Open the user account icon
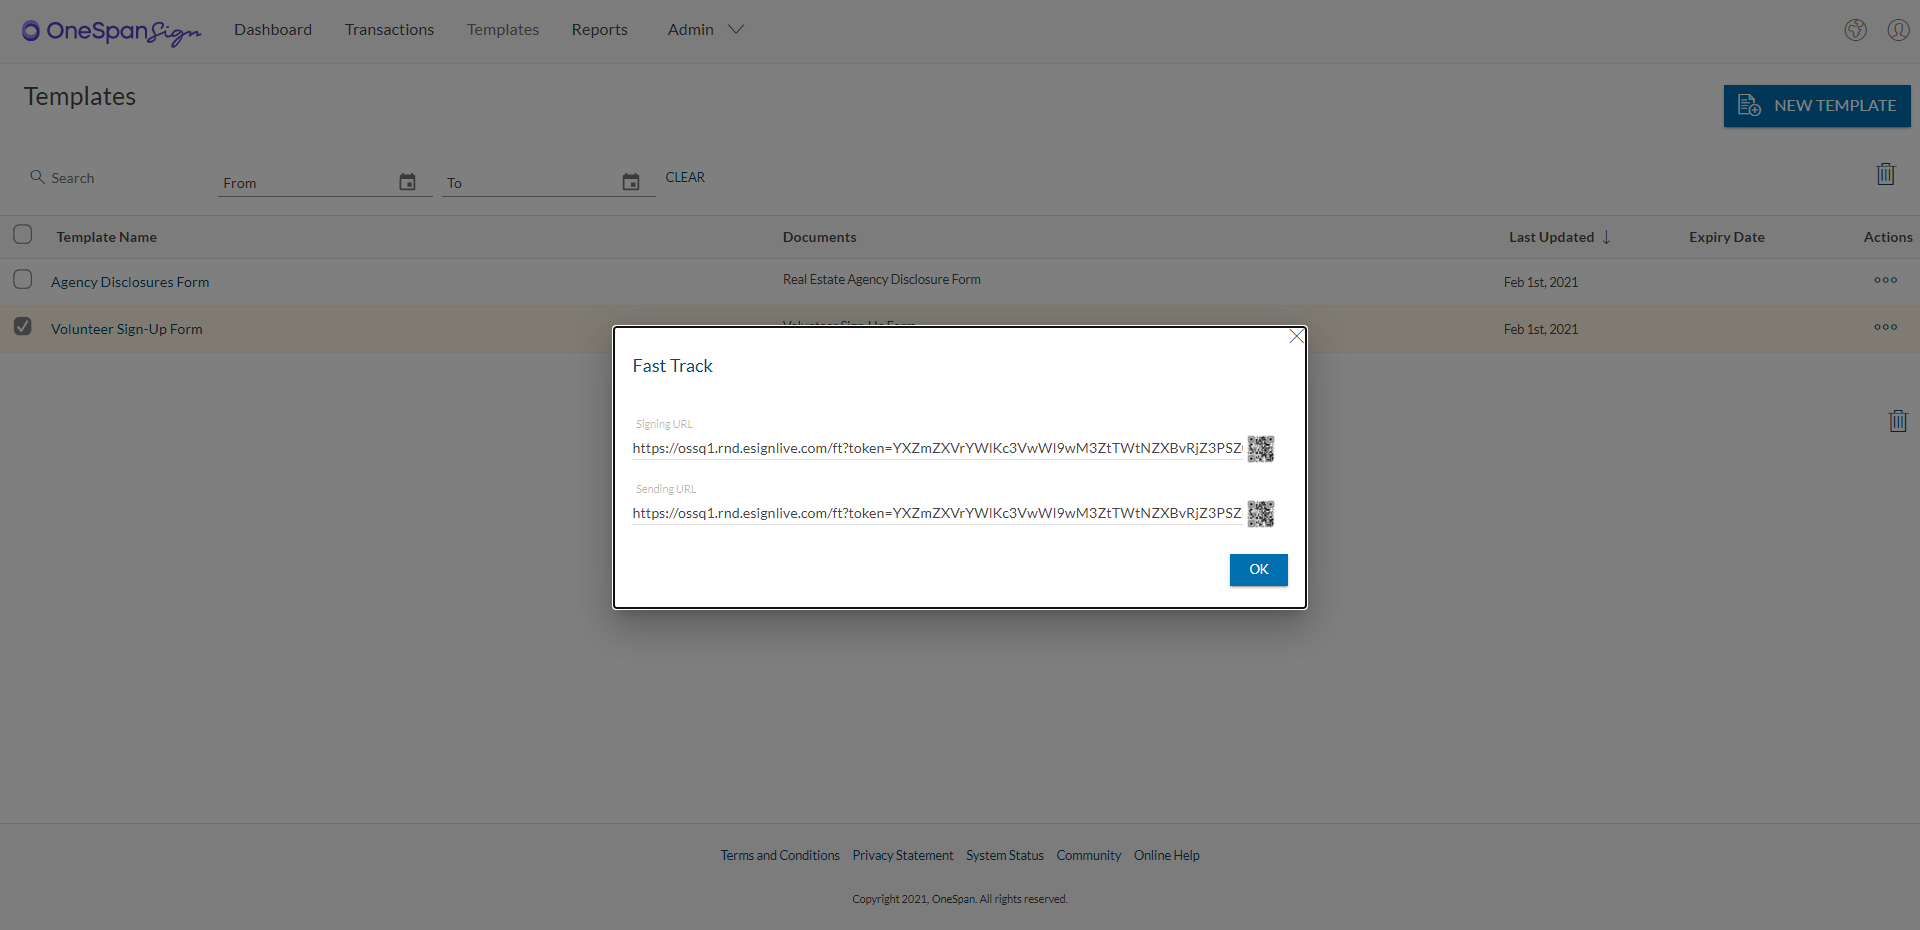This screenshot has height=930, width=1920. 1899,30
